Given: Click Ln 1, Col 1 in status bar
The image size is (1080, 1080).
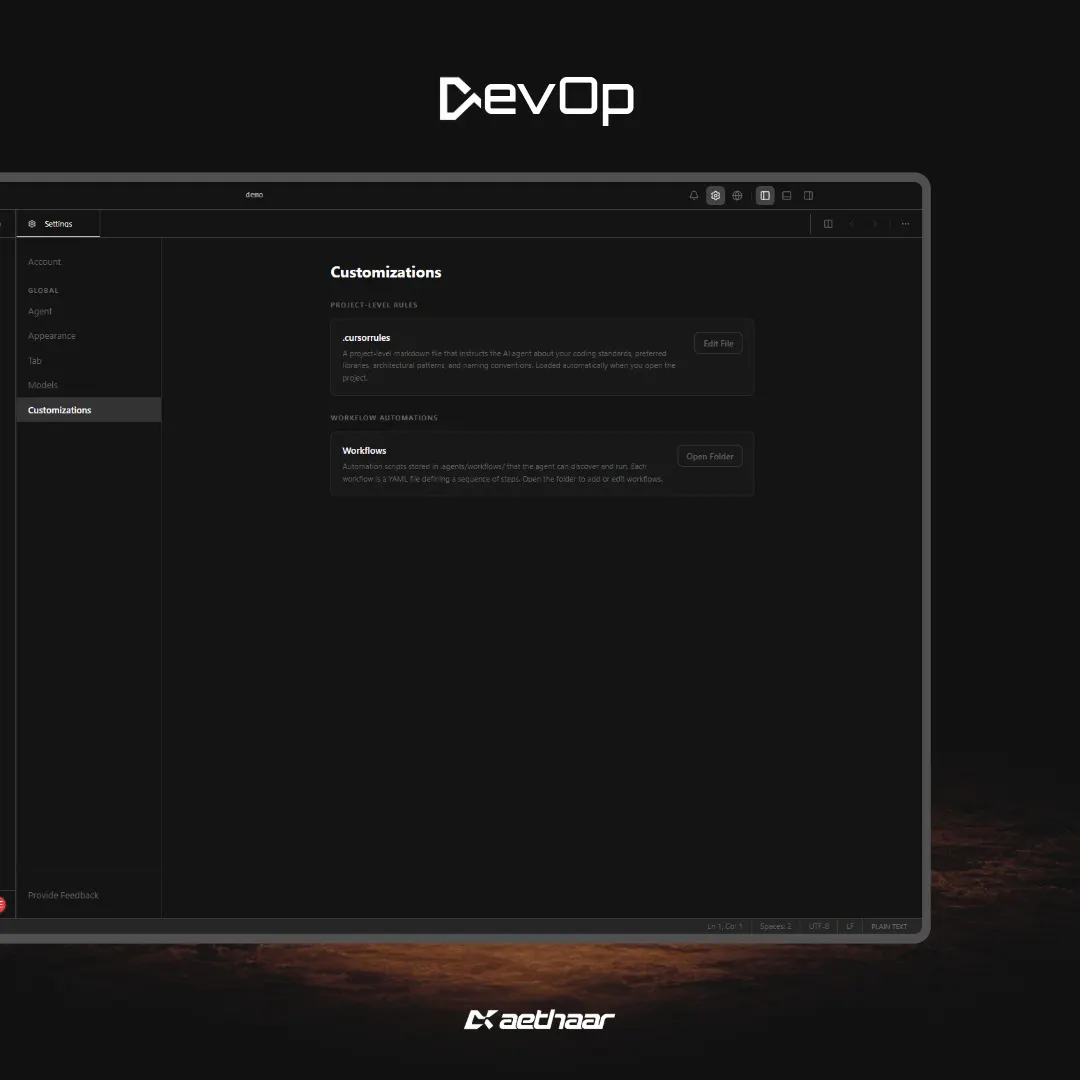Looking at the screenshot, I should (x=725, y=926).
